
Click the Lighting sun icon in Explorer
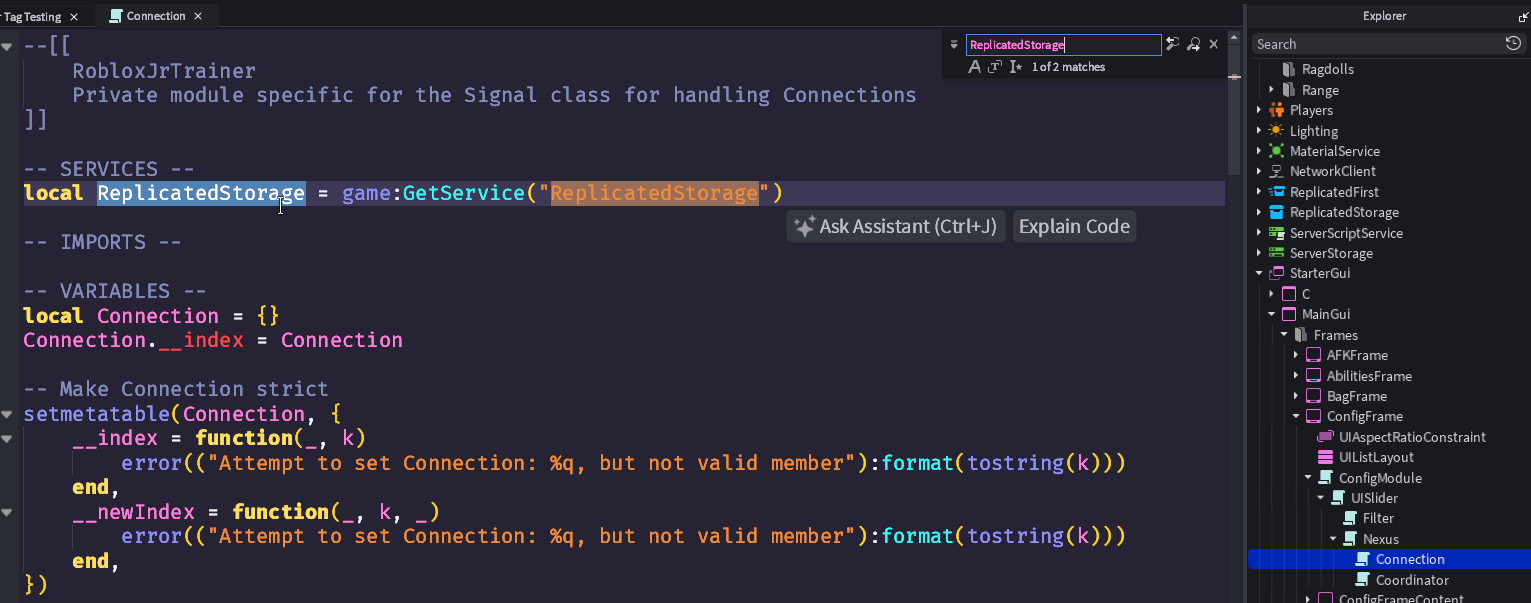point(1276,130)
